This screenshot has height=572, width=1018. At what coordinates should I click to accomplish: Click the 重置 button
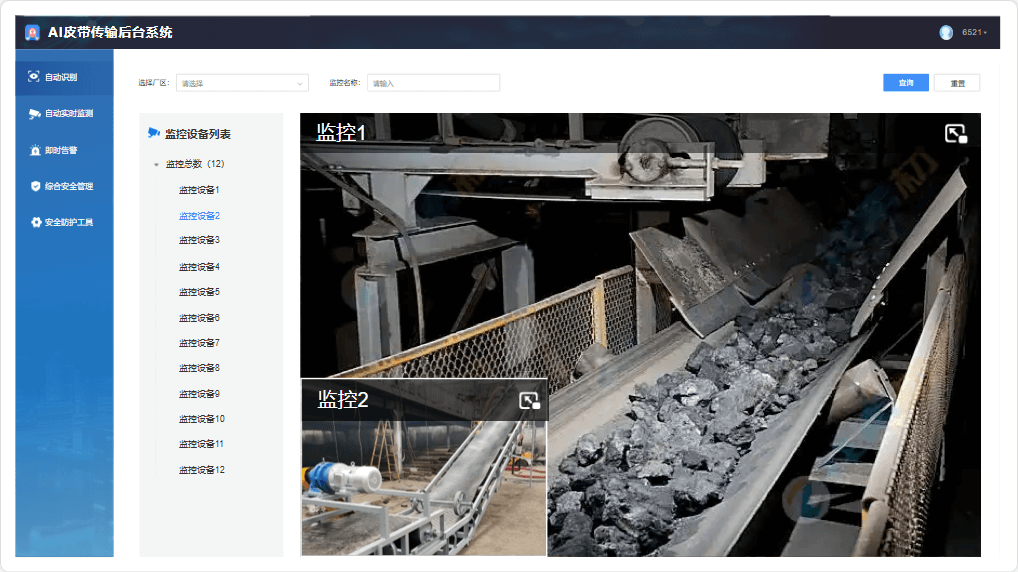[x=957, y=83]
